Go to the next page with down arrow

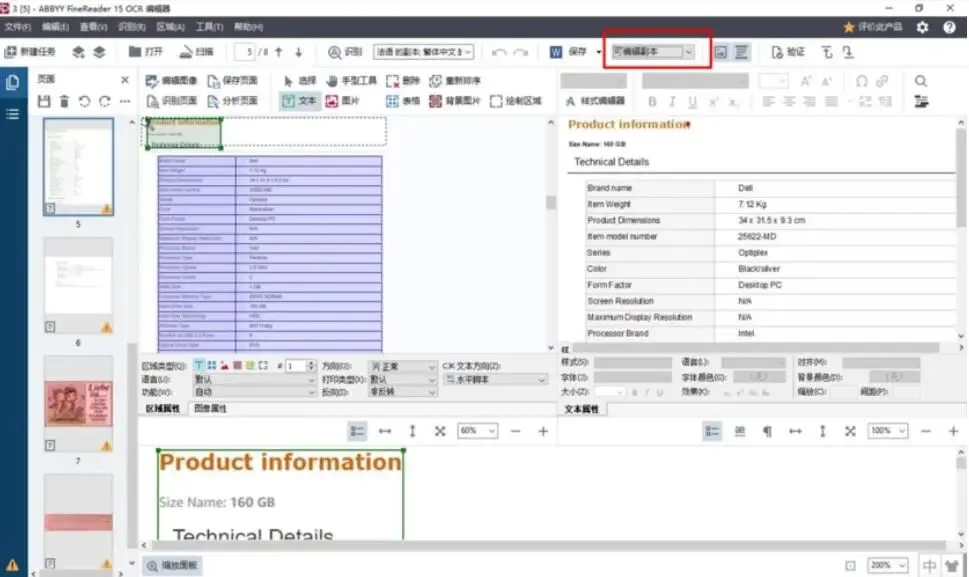pos(298,52)
